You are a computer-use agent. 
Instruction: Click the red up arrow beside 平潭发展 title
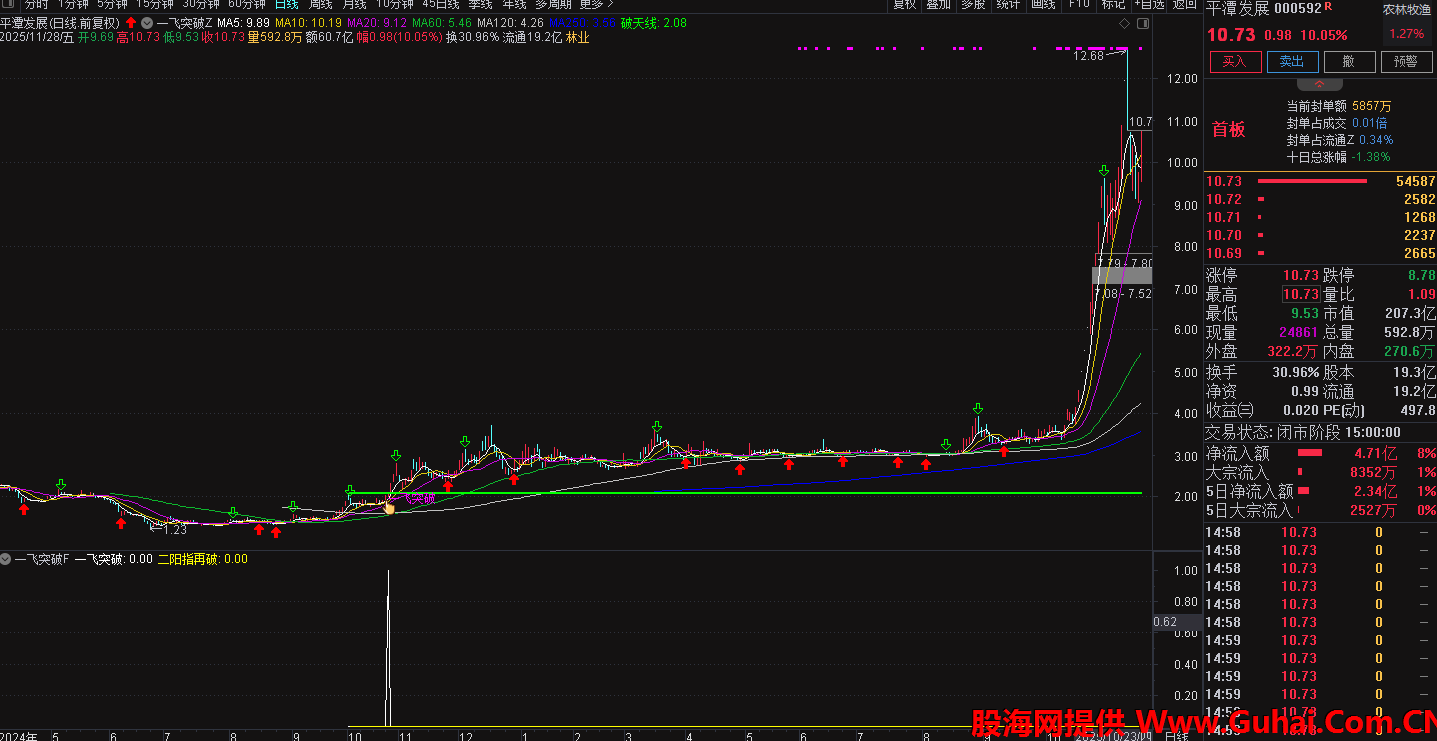[x=130, y=22]
